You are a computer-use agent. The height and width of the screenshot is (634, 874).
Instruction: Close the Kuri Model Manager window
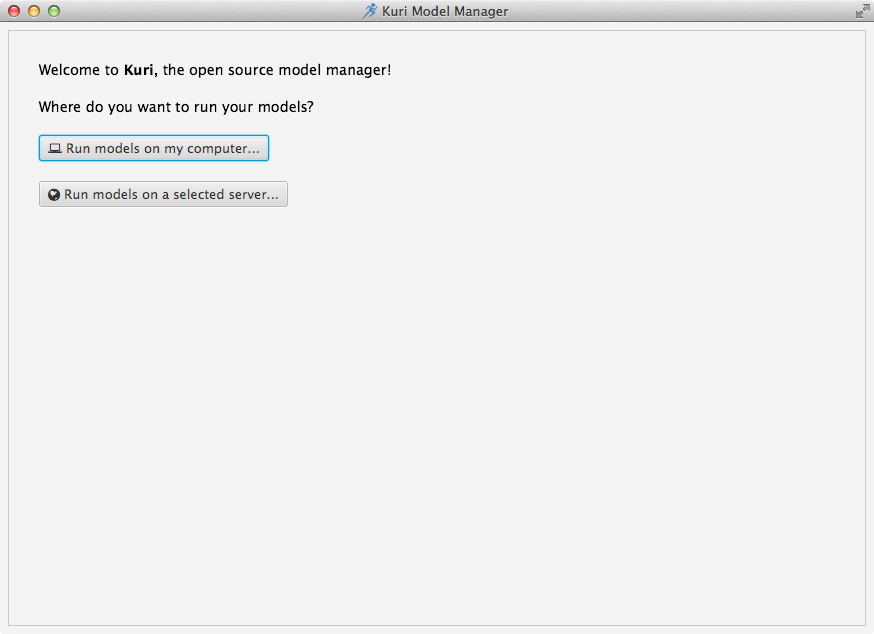pyautogui.click(x=14, y=11)
